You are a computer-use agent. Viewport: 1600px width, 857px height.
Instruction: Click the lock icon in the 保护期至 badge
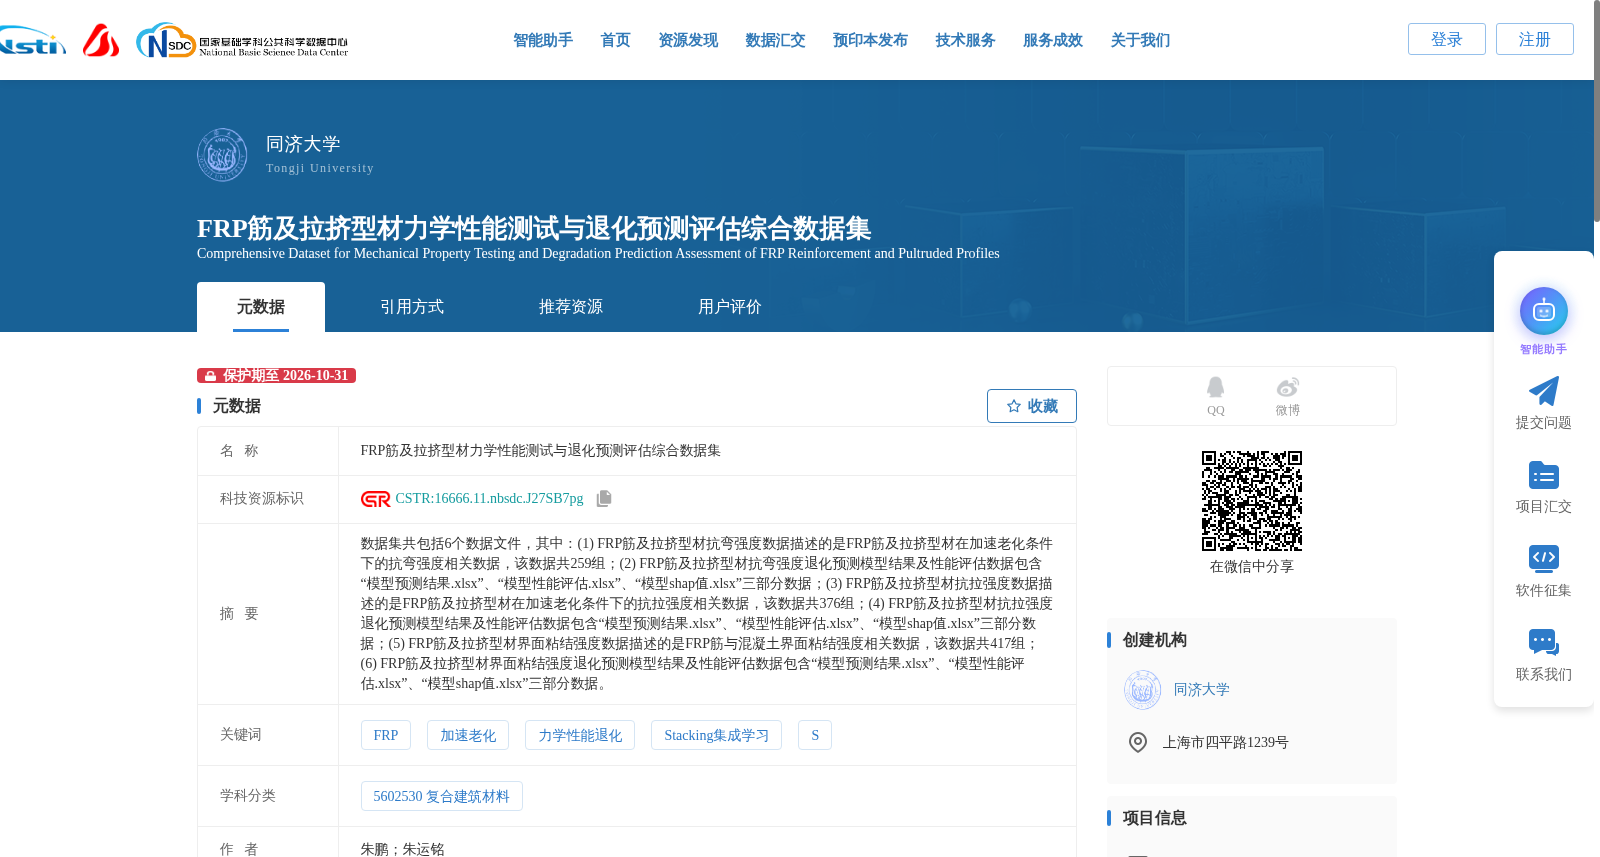click(210, 376)
